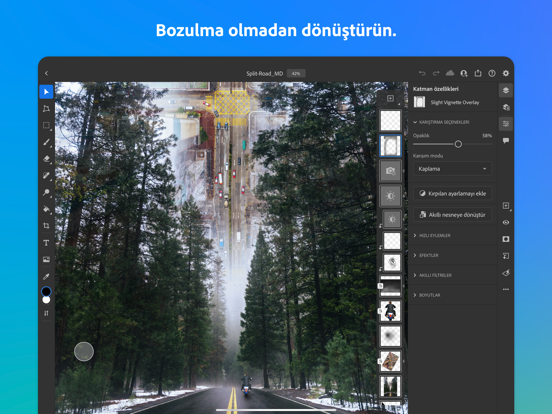The width and height of the screenshot is (552, 414).
Task: Select the first brightness adjustment layer thumbnail
Action: click(390, 196)
